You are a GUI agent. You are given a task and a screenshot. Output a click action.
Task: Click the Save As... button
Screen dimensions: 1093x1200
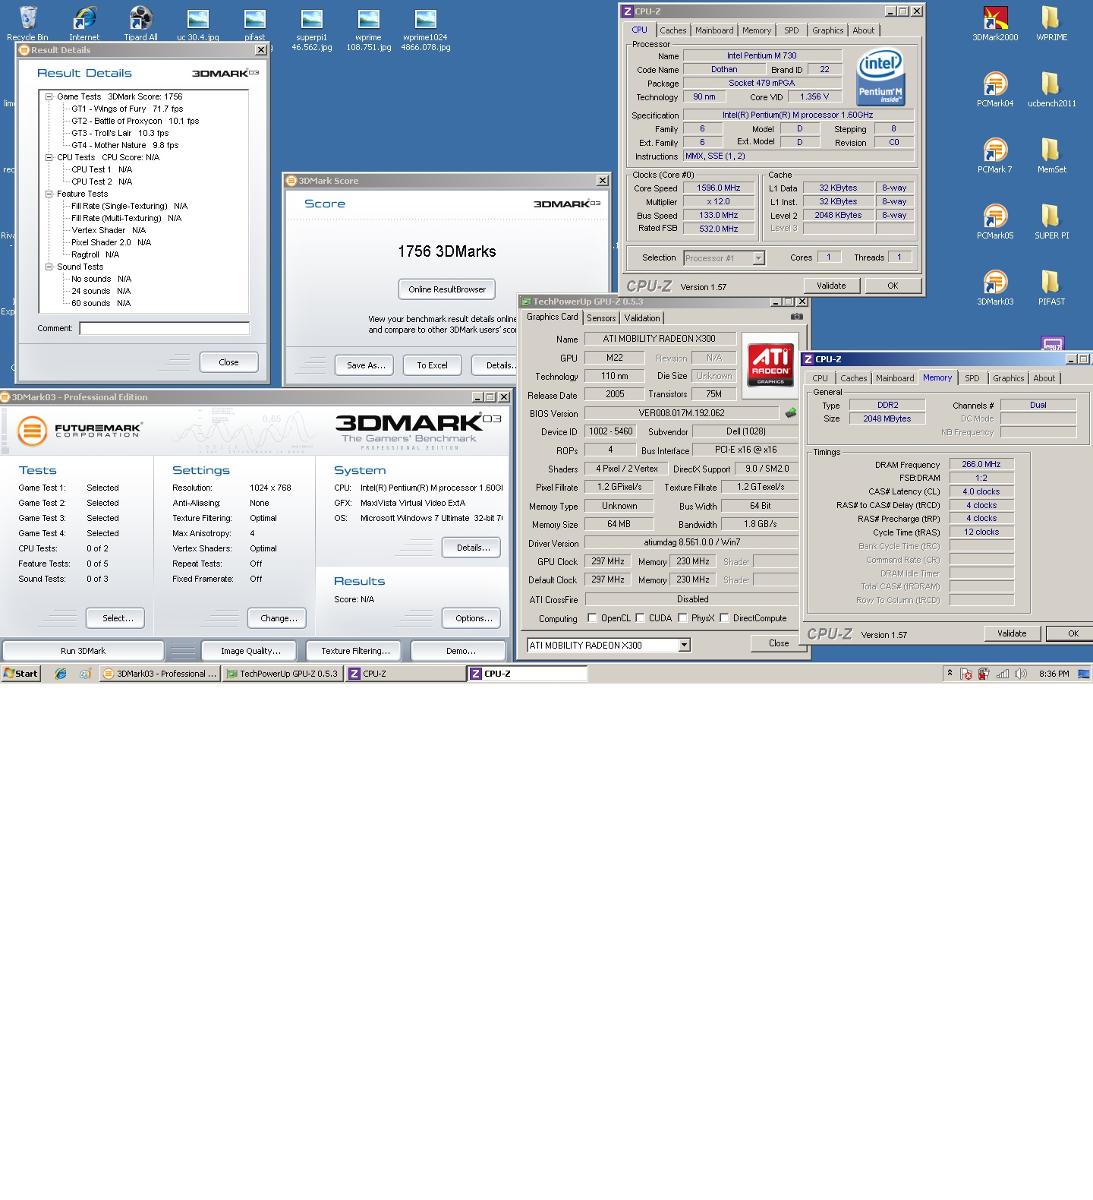click(365, 365)
